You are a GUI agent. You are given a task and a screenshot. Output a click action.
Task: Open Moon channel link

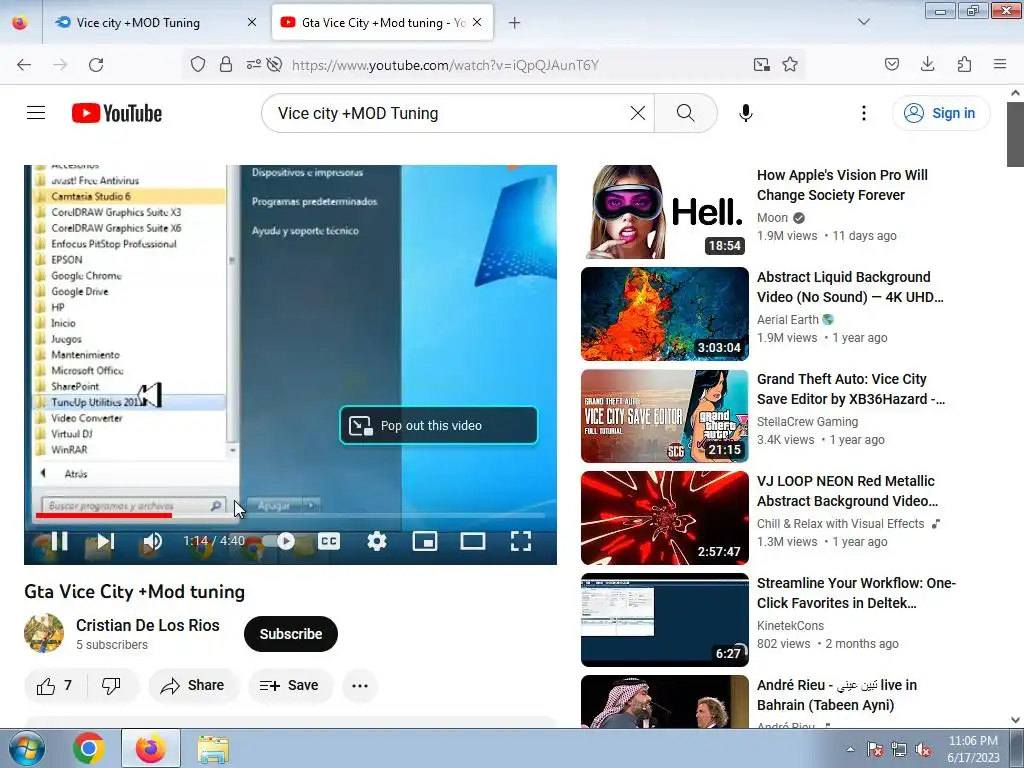[x=772, y=218]
